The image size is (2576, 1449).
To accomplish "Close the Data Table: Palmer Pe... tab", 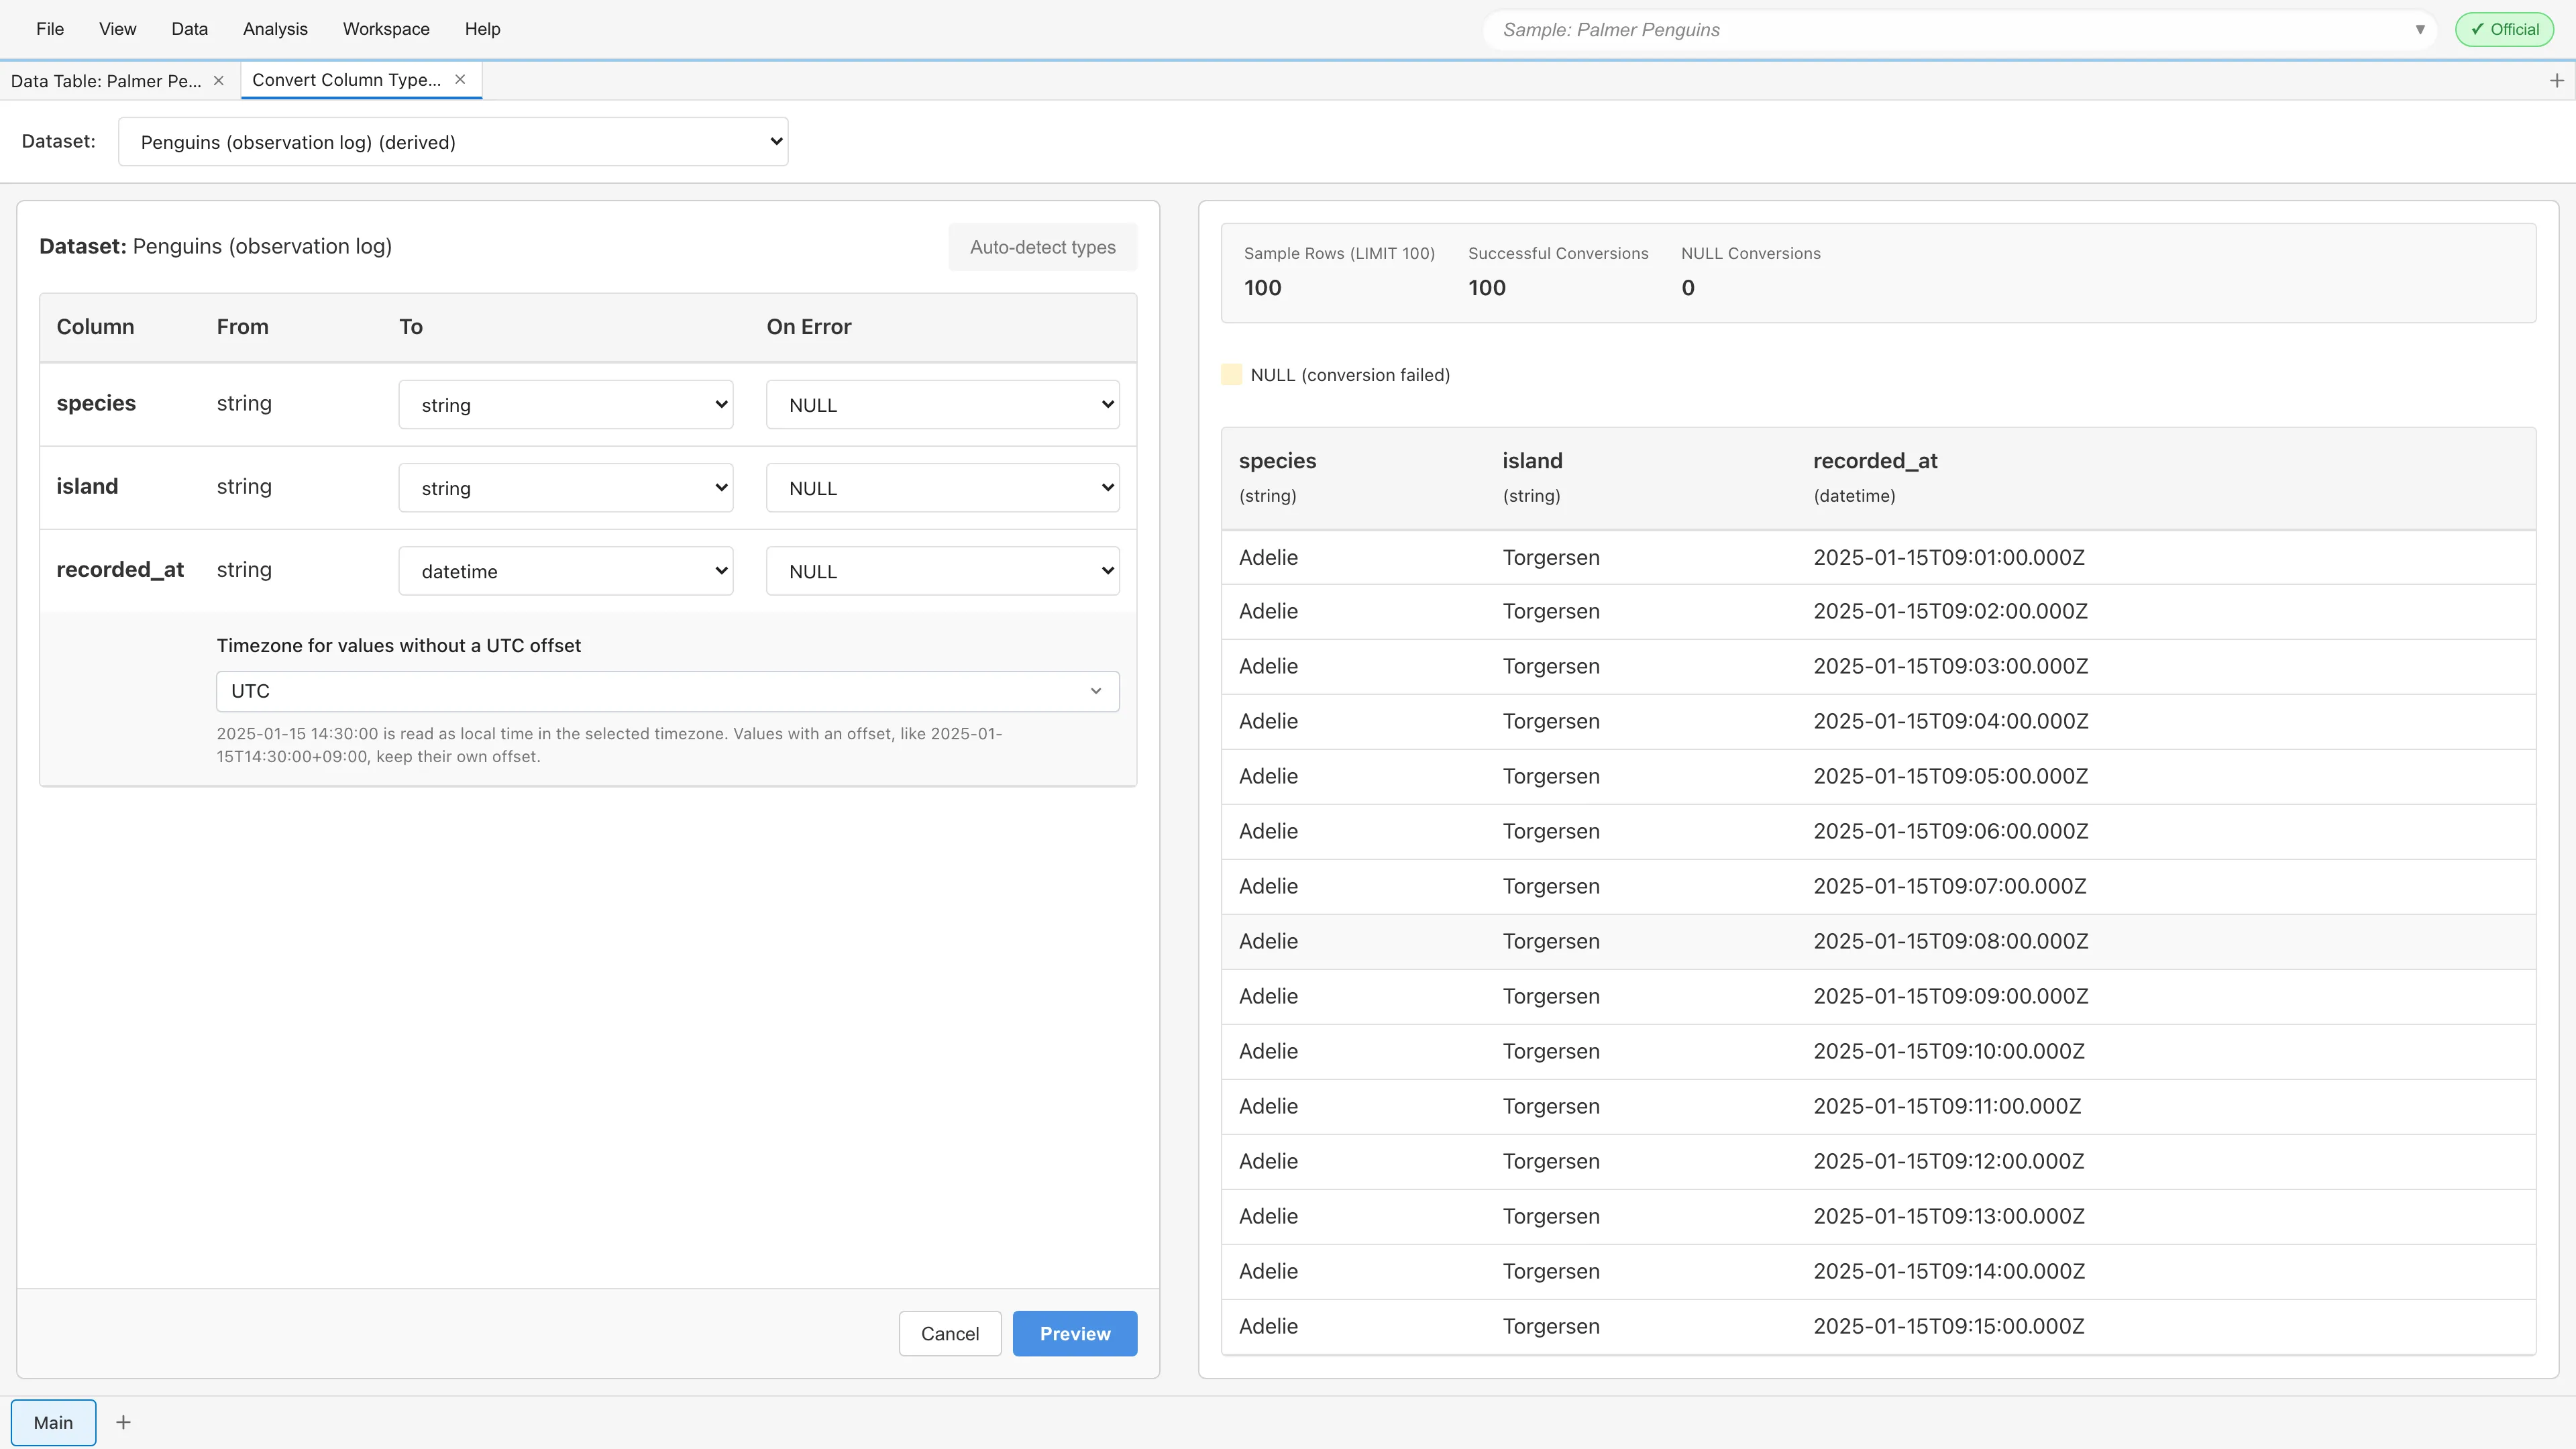I will point(218,80).
